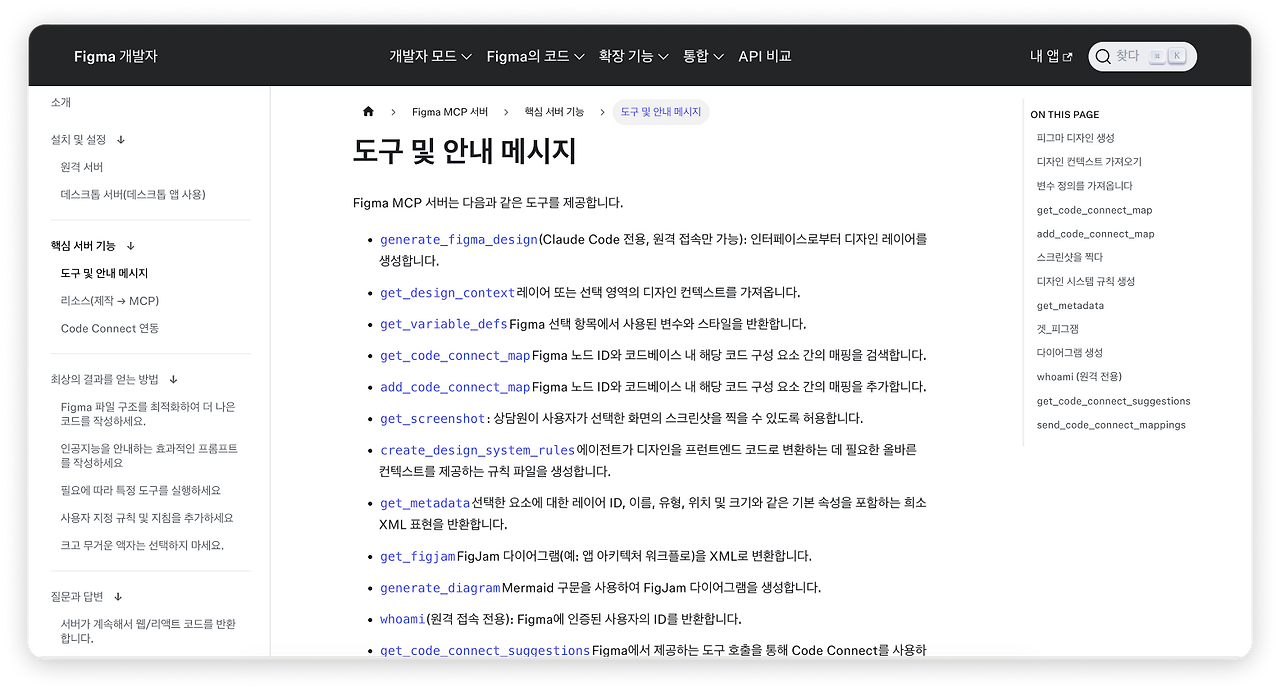Click generate_diagram tool link
1280x691 pixels.
coord(440,588)
